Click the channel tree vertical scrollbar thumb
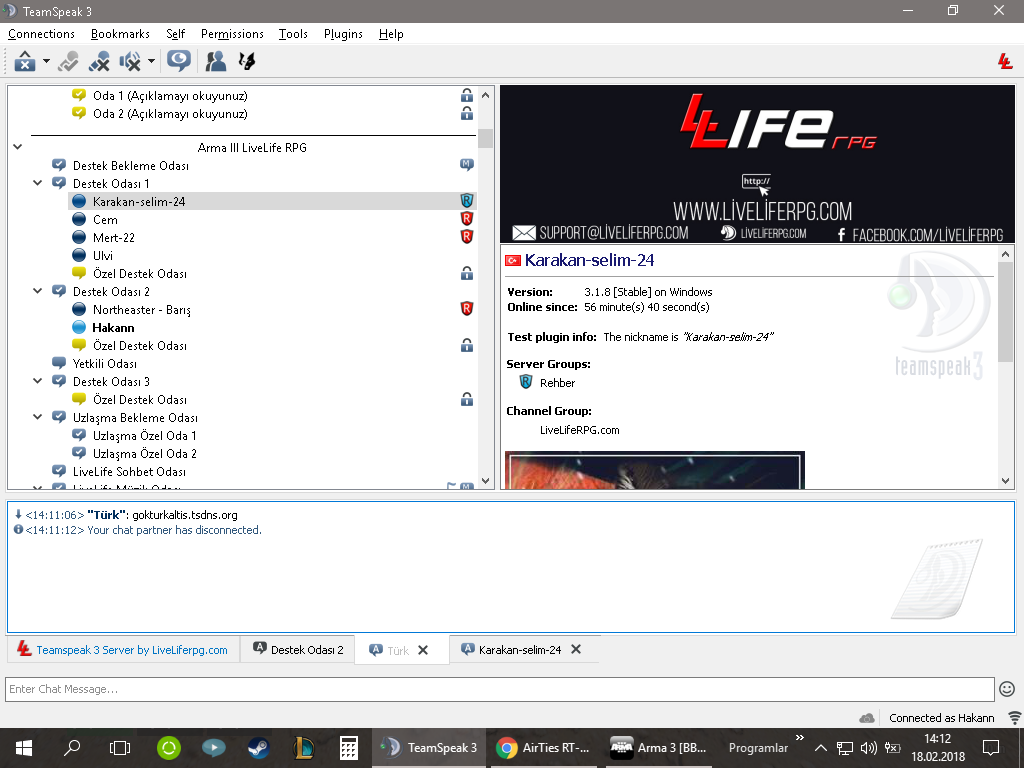 coord(485,138)
